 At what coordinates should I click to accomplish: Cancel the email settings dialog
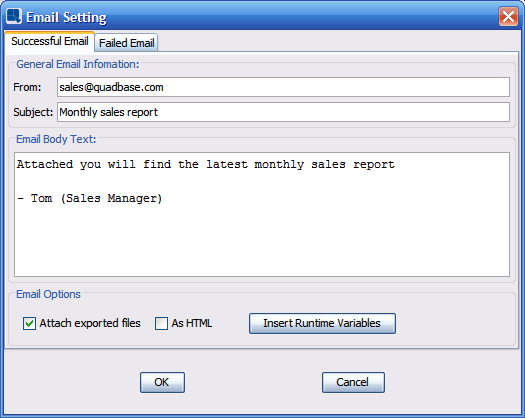[x=353, y=382]
